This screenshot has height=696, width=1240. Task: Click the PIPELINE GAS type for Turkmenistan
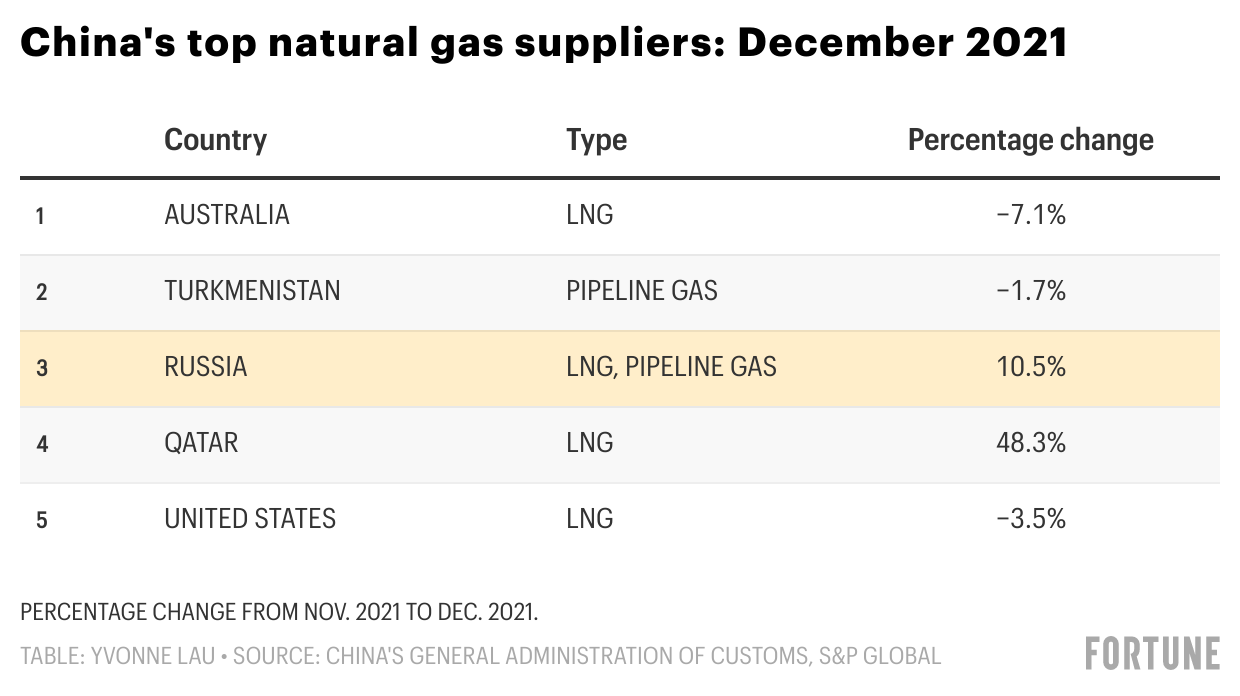click(641, 291)
